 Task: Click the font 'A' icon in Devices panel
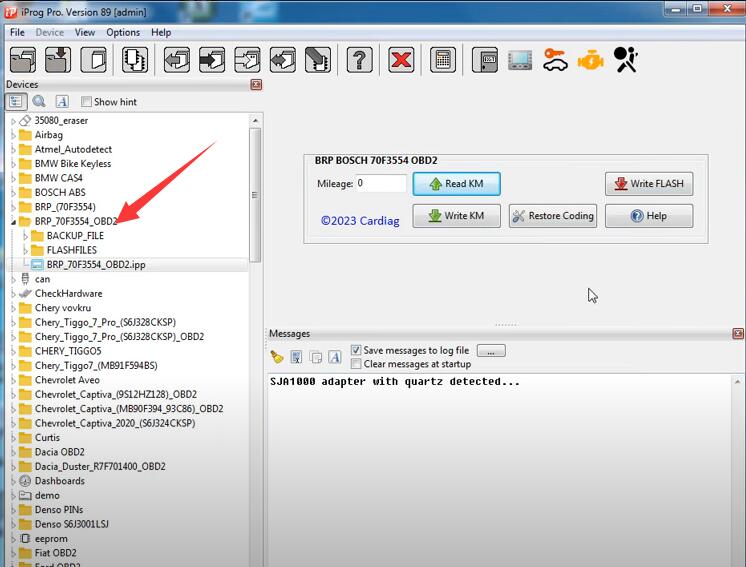tap(62, 101)
